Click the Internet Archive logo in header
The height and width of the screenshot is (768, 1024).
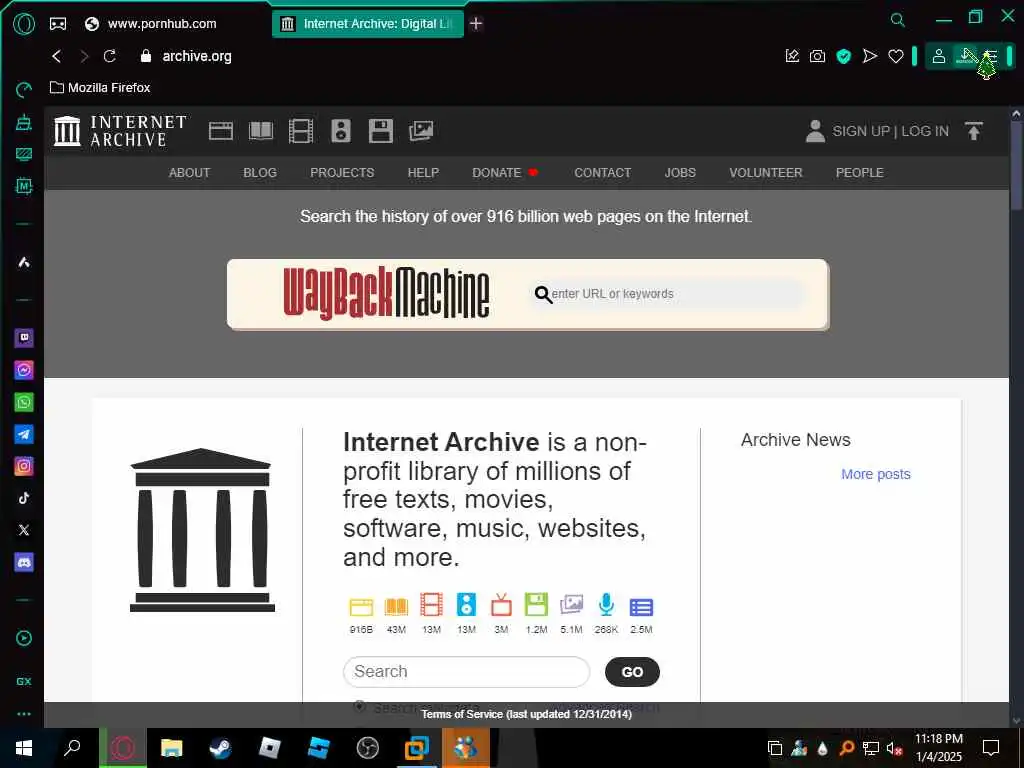click(120, 131)
